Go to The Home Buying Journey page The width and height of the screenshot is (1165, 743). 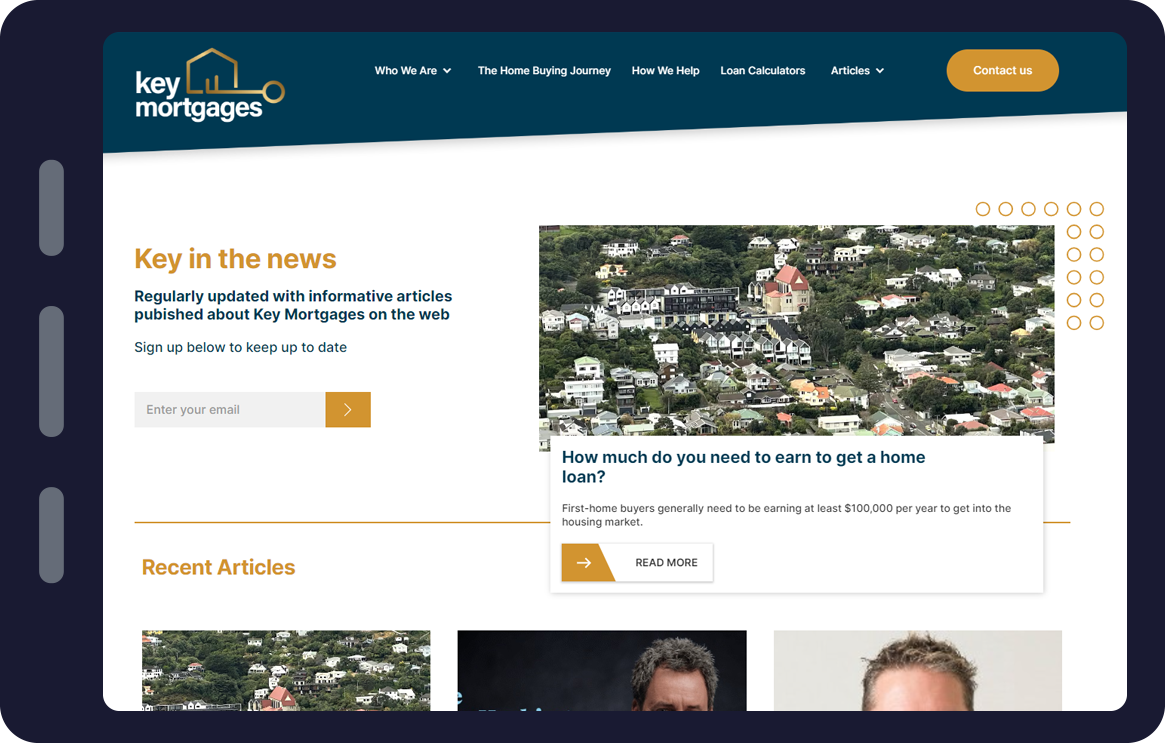[x=544, y=71]
